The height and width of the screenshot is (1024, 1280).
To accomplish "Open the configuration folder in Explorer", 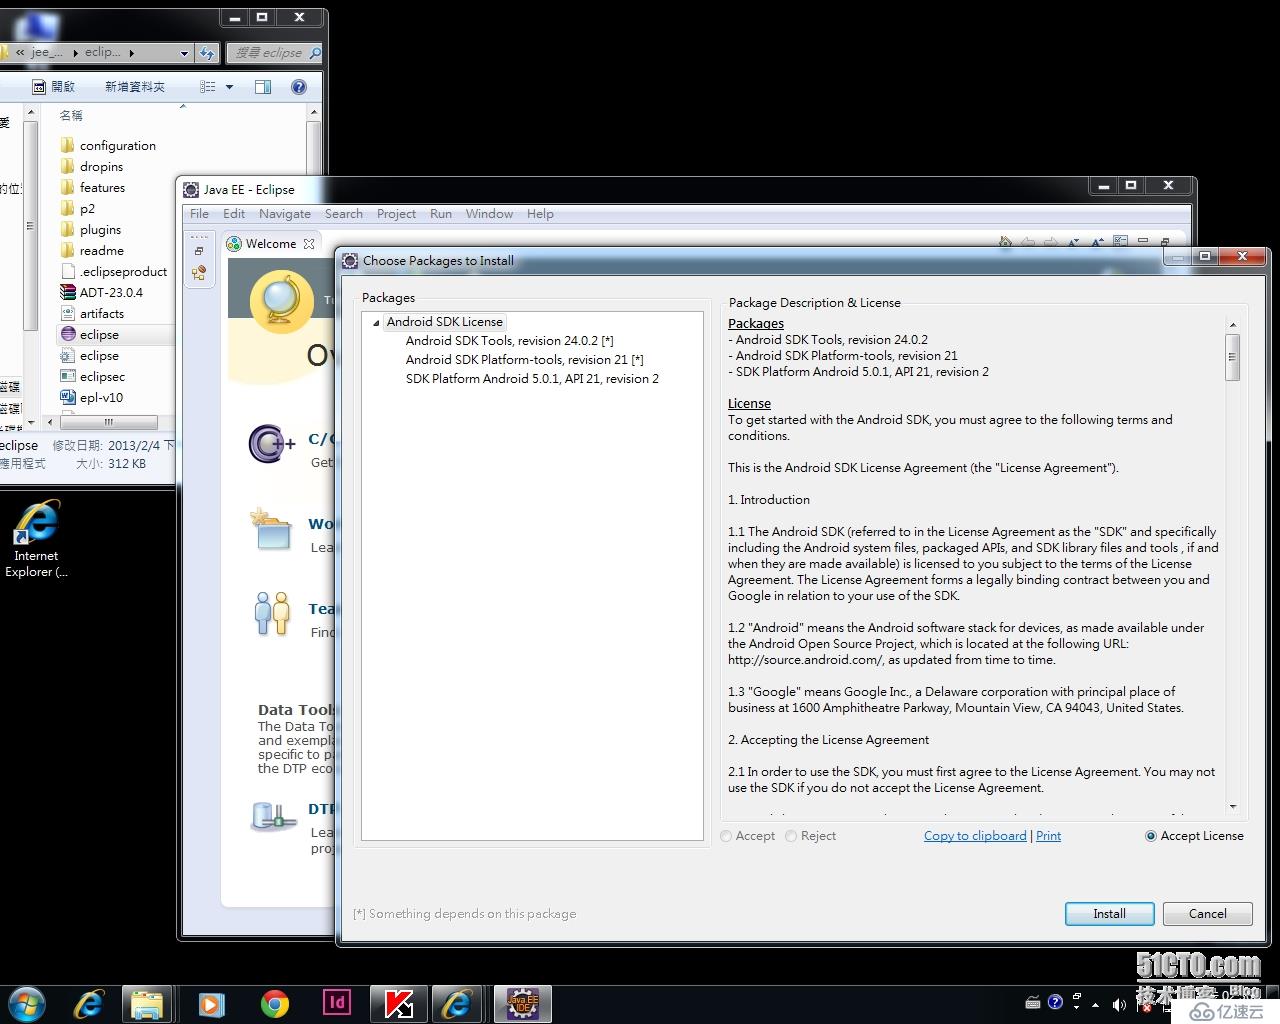I will pyautogui.click(x=107, y=145).
